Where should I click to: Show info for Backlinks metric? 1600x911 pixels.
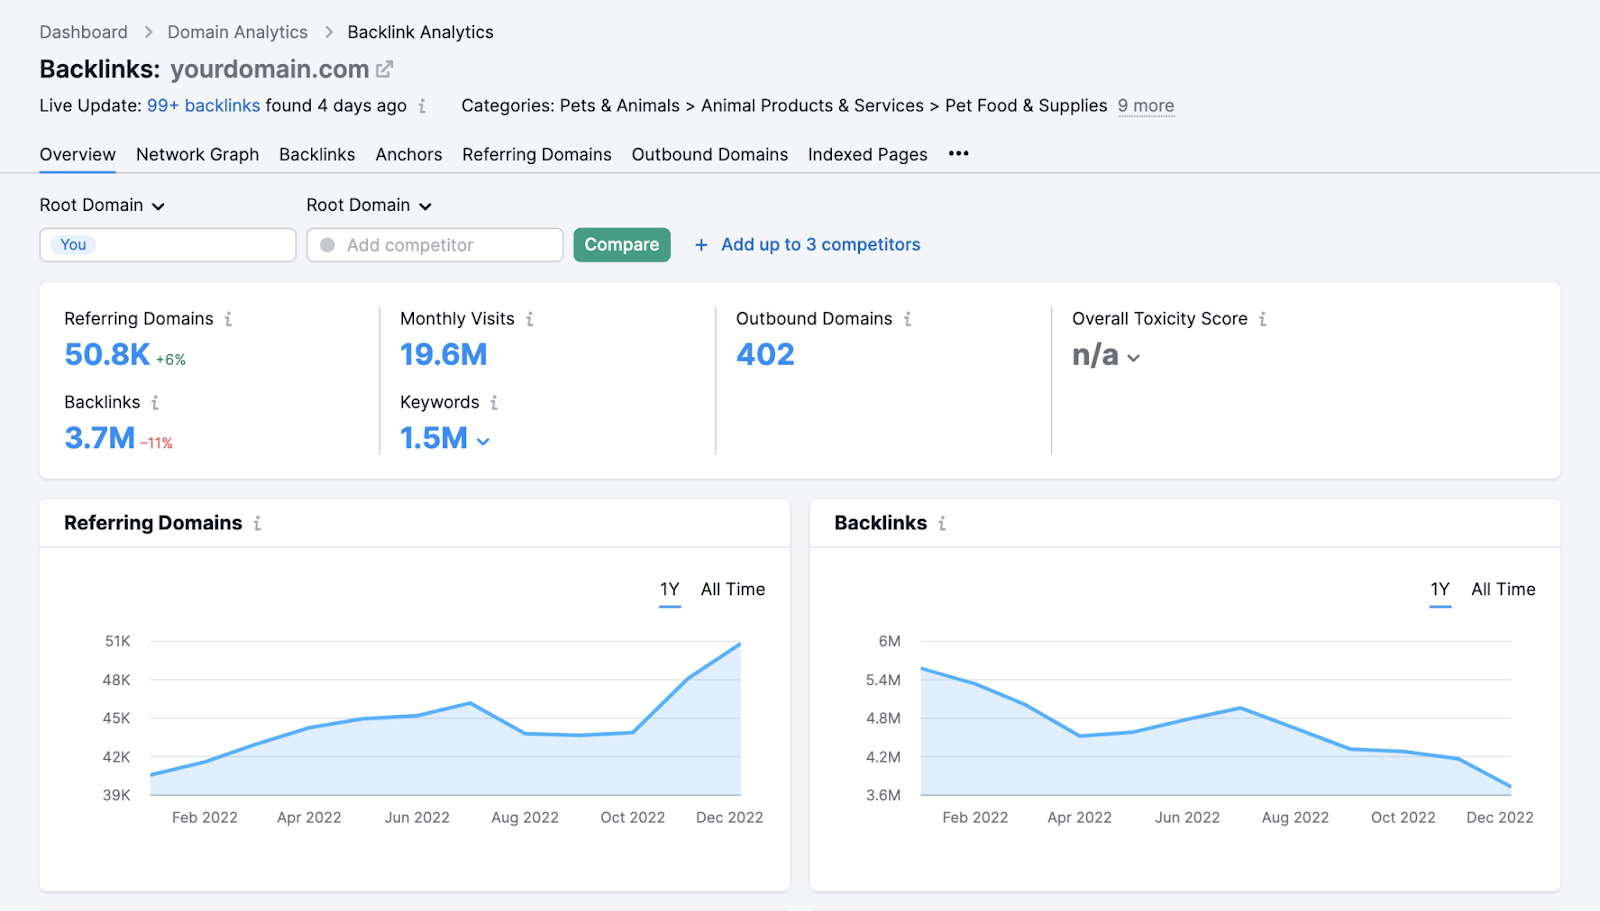click(x=155, y=402)
